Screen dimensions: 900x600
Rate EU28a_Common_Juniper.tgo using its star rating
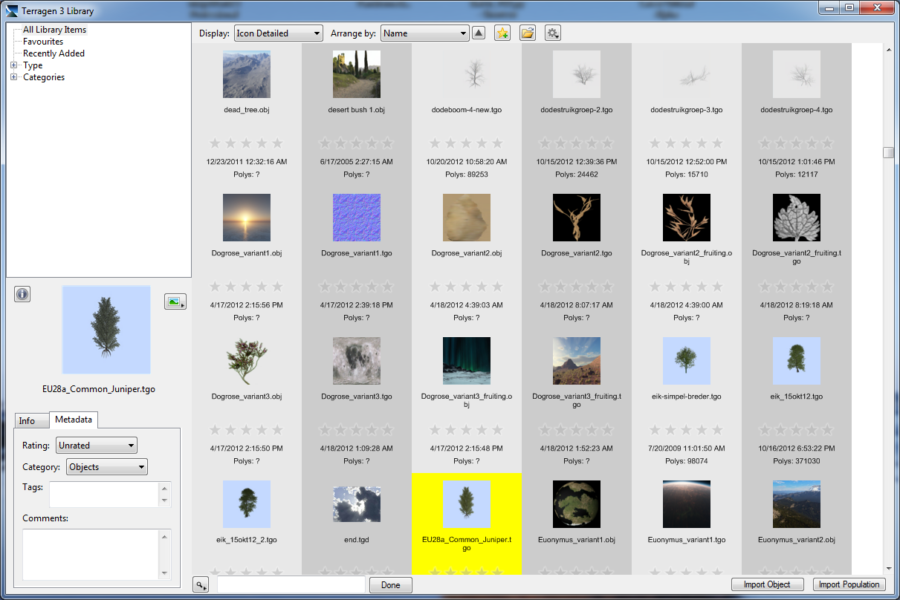(x=464, y=572)
